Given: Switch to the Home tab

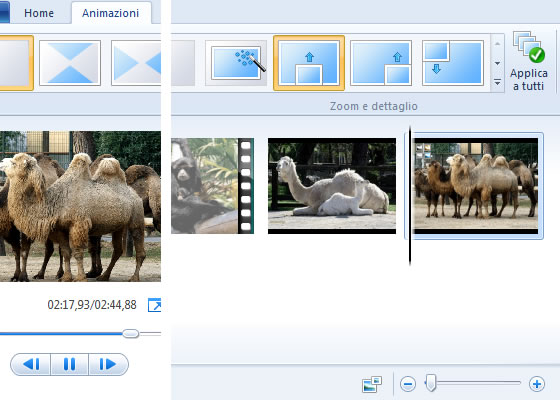Looking at the screenshot, I should coord(39,13).
